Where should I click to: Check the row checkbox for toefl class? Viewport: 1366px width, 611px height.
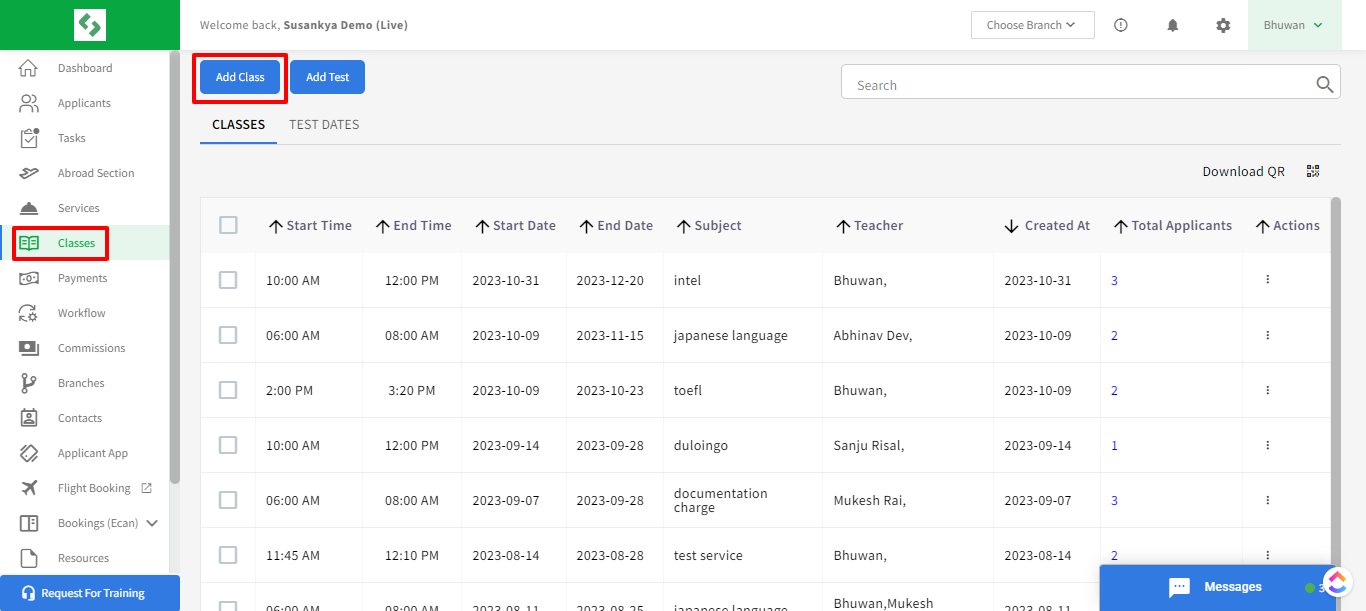pyautogui.click(x=228, y=389)
